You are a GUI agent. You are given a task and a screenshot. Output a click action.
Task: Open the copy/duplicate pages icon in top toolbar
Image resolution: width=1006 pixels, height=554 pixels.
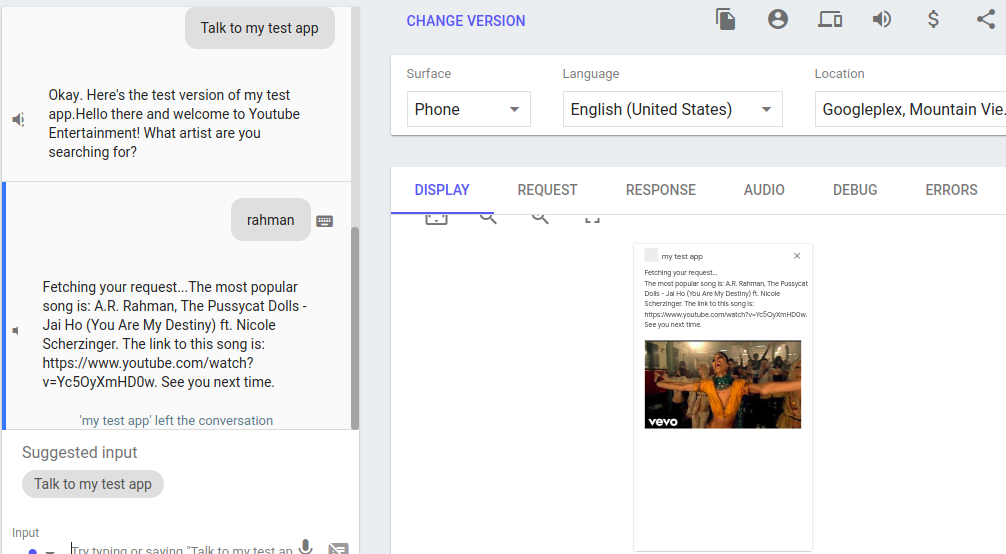coord(726,19)
